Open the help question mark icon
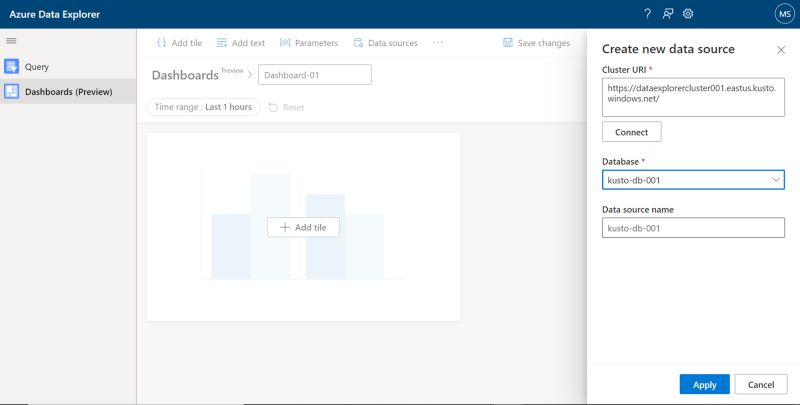This screenshot has height=405, width=800. click(647, 14)
